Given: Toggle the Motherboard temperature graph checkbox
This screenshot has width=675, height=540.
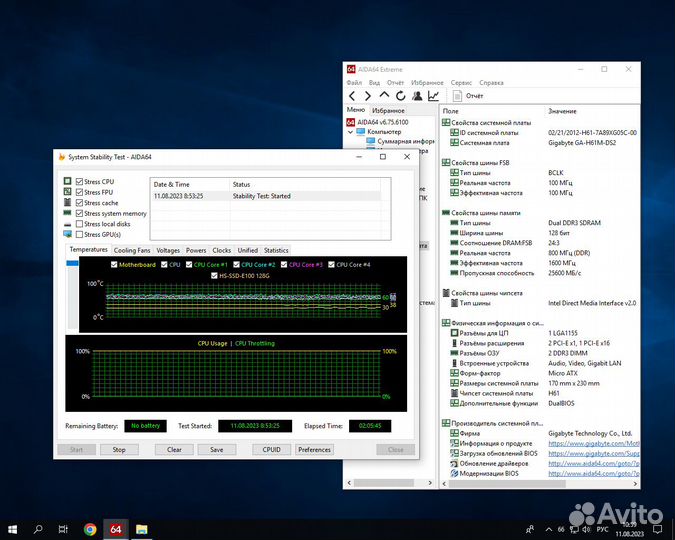Looking at the screenshot, I should 113,264.
